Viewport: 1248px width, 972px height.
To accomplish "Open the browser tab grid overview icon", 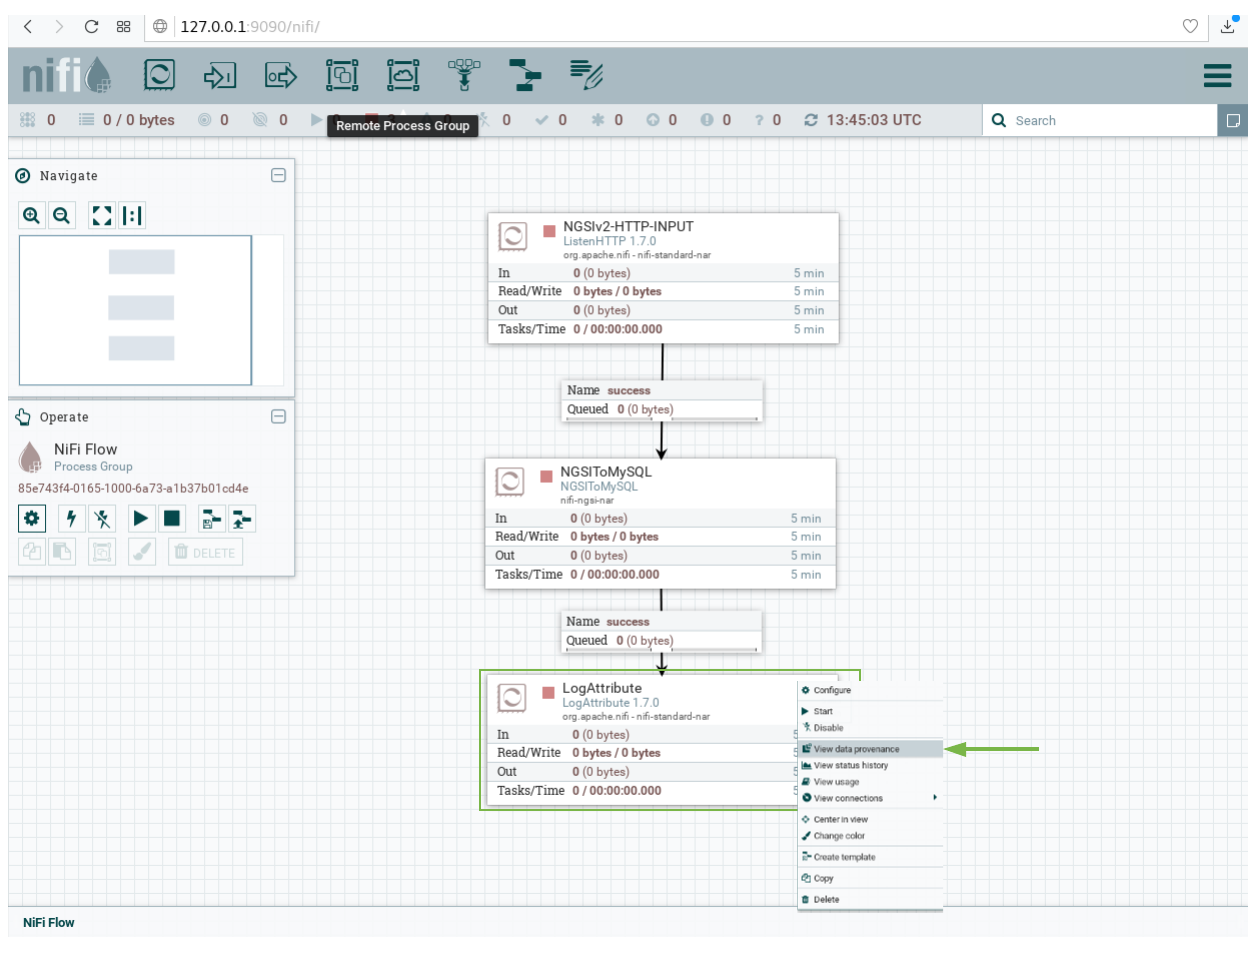I will tap(123, 26).
